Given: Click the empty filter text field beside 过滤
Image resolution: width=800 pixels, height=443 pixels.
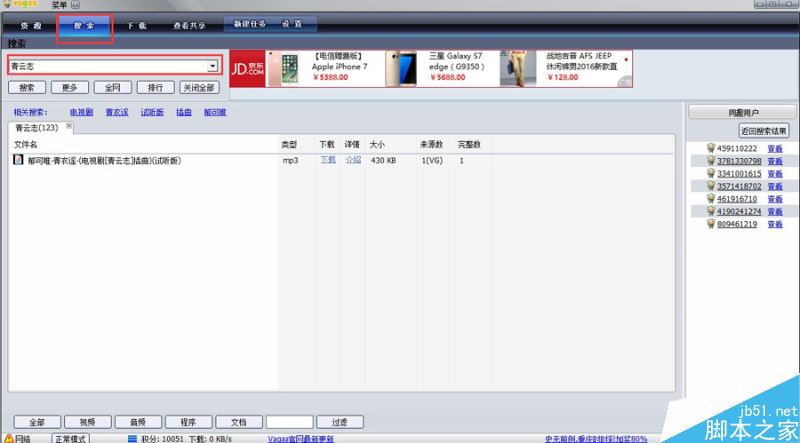Looking at the screenshot, I should [x=290, y=422].
